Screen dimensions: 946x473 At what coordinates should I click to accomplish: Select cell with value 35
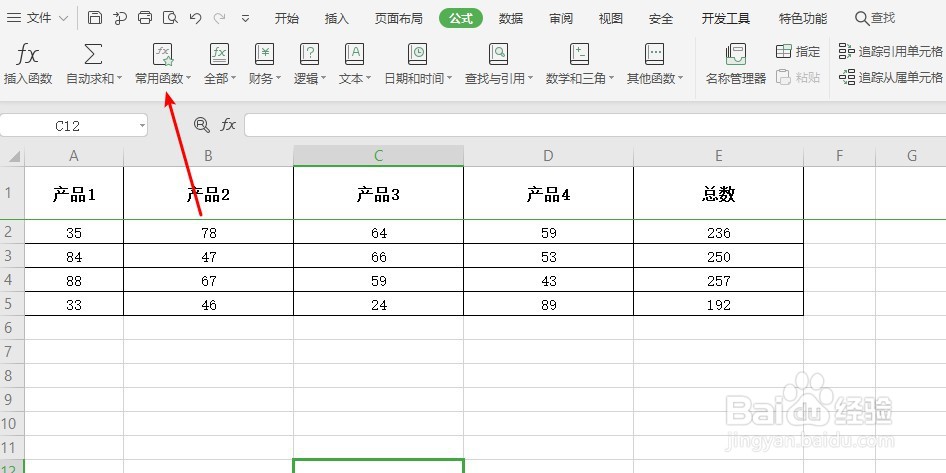pos(74,232)
